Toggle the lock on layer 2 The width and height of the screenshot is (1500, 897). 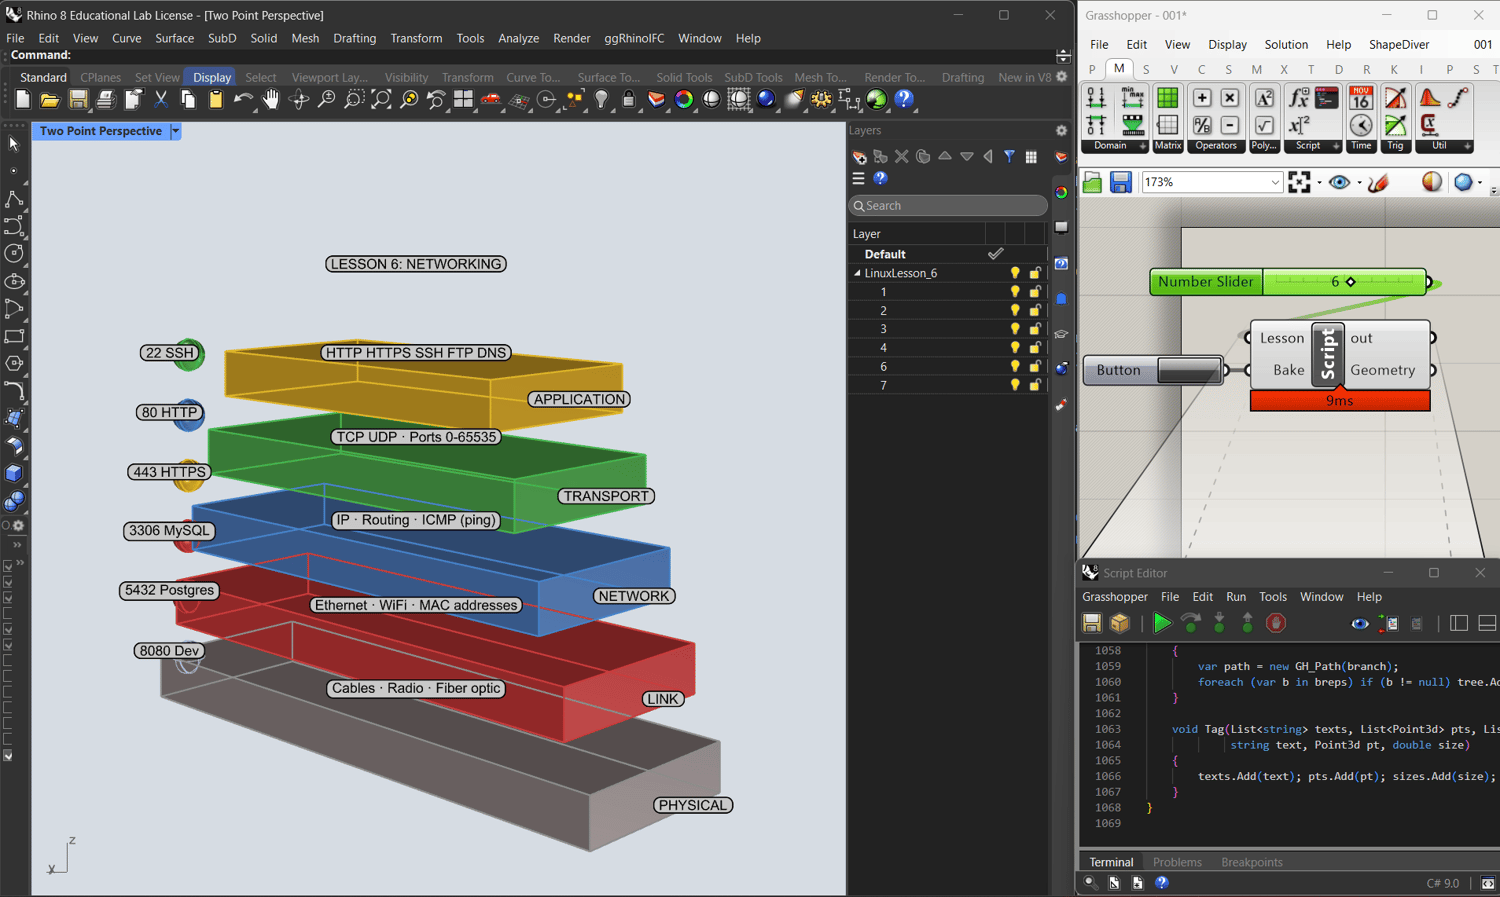(1035, 311)
